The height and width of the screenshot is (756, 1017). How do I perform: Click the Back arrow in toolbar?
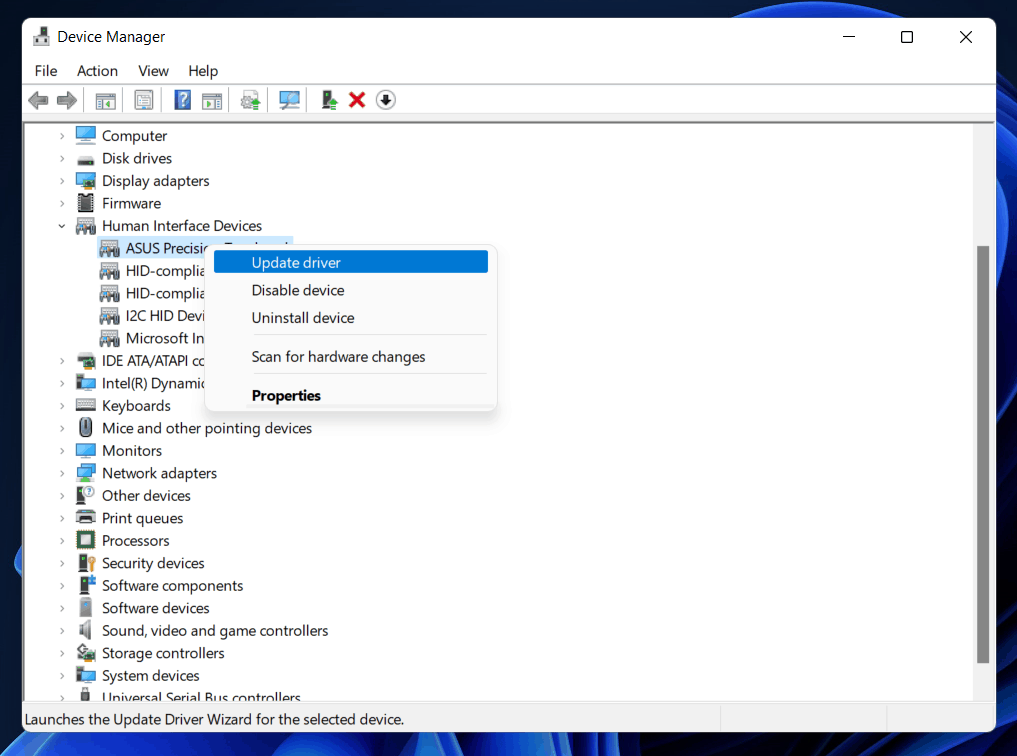(38, 100)
